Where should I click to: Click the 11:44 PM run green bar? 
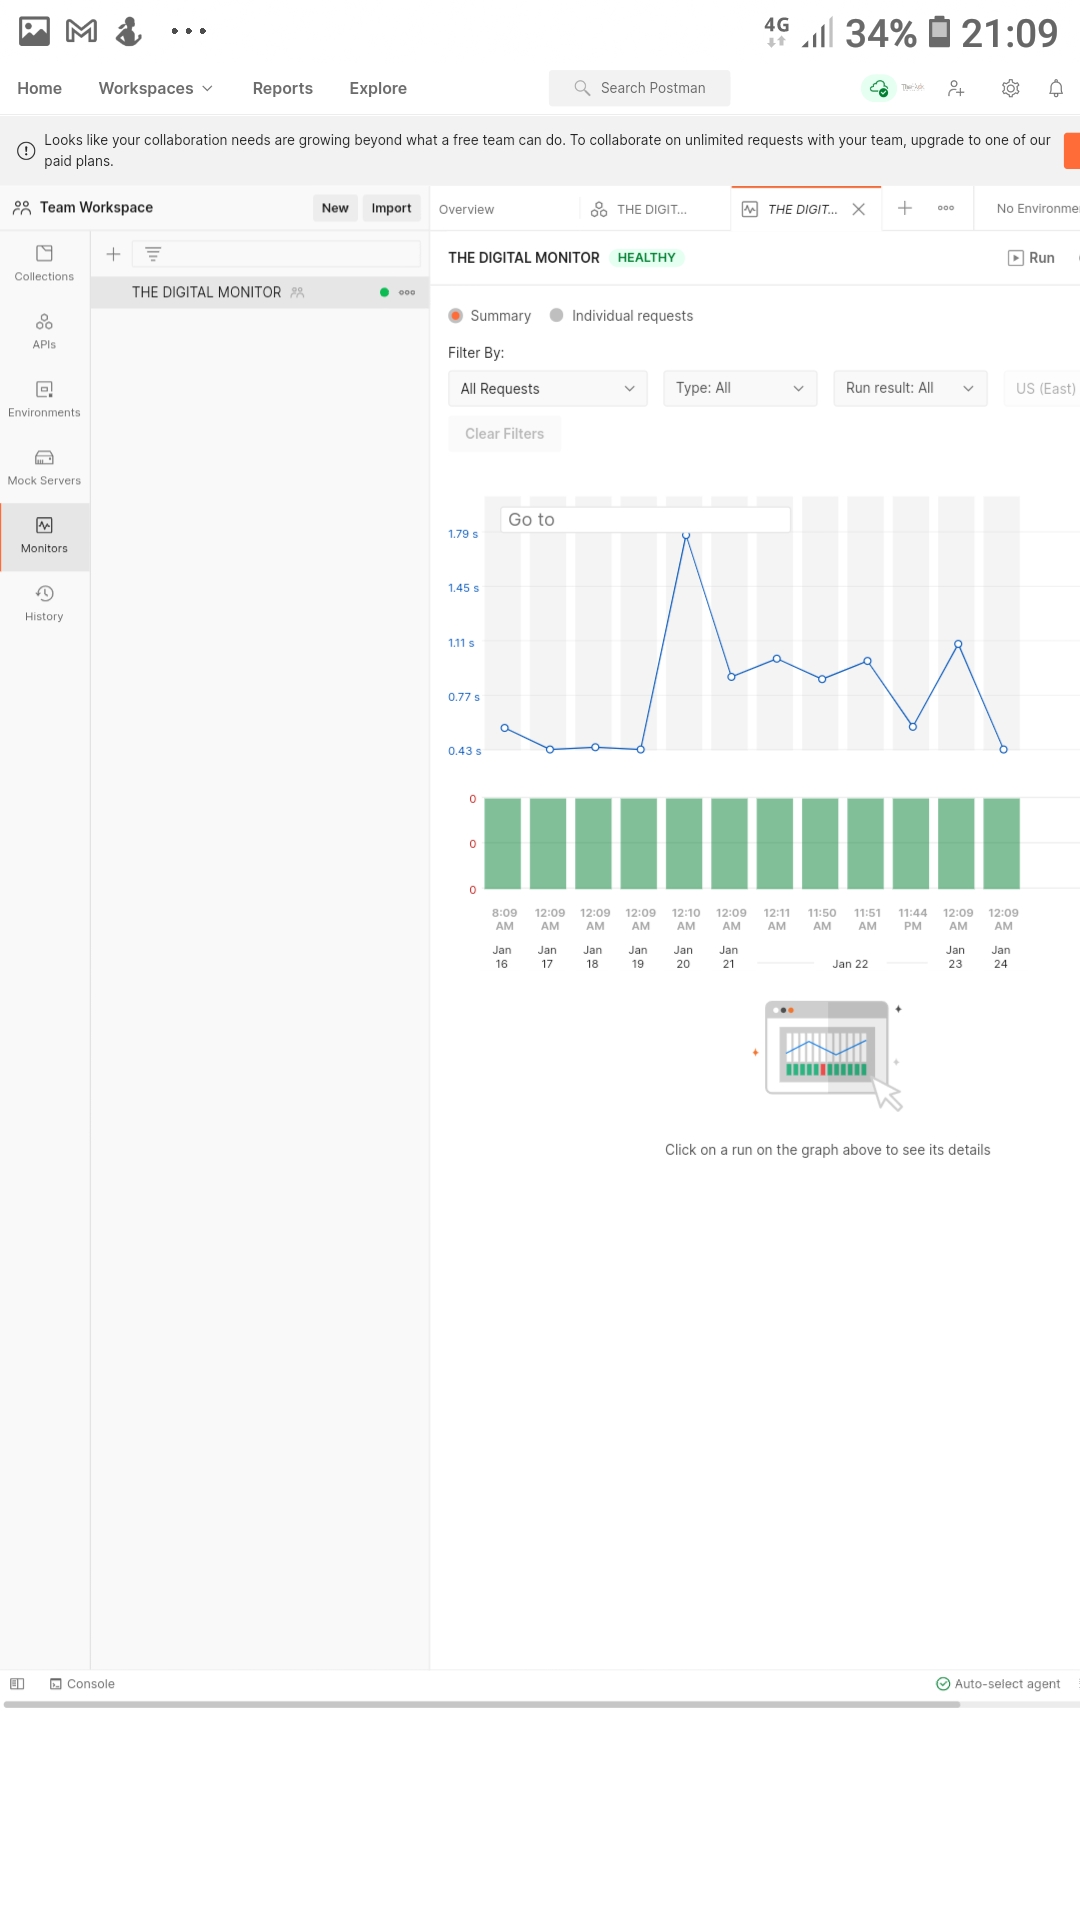pyautogui.click(x=911, y=843)
